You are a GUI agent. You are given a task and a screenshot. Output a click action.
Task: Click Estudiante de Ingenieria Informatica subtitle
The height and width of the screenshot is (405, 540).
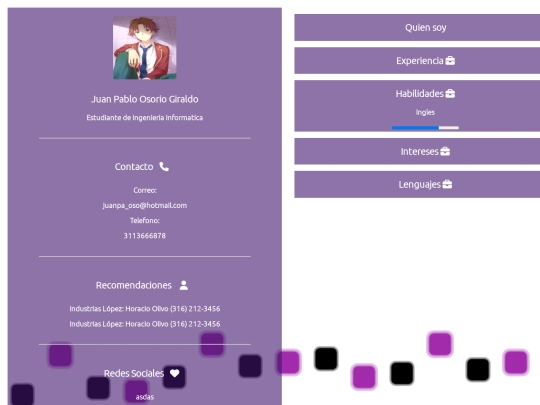(x=145, y=118)
